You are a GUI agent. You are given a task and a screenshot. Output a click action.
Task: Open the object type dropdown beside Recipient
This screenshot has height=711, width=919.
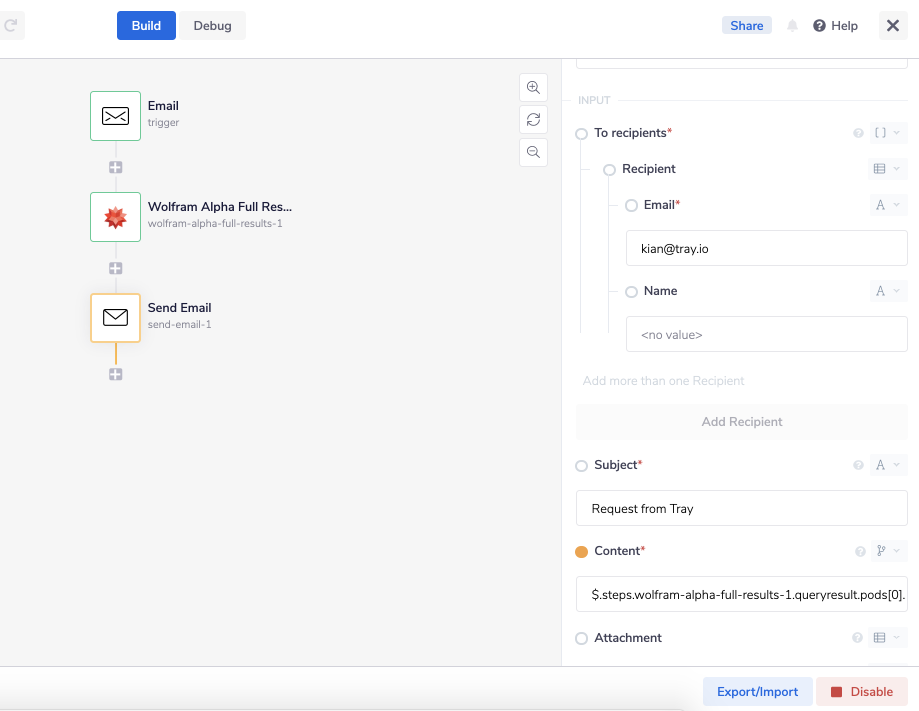point(886,169)
